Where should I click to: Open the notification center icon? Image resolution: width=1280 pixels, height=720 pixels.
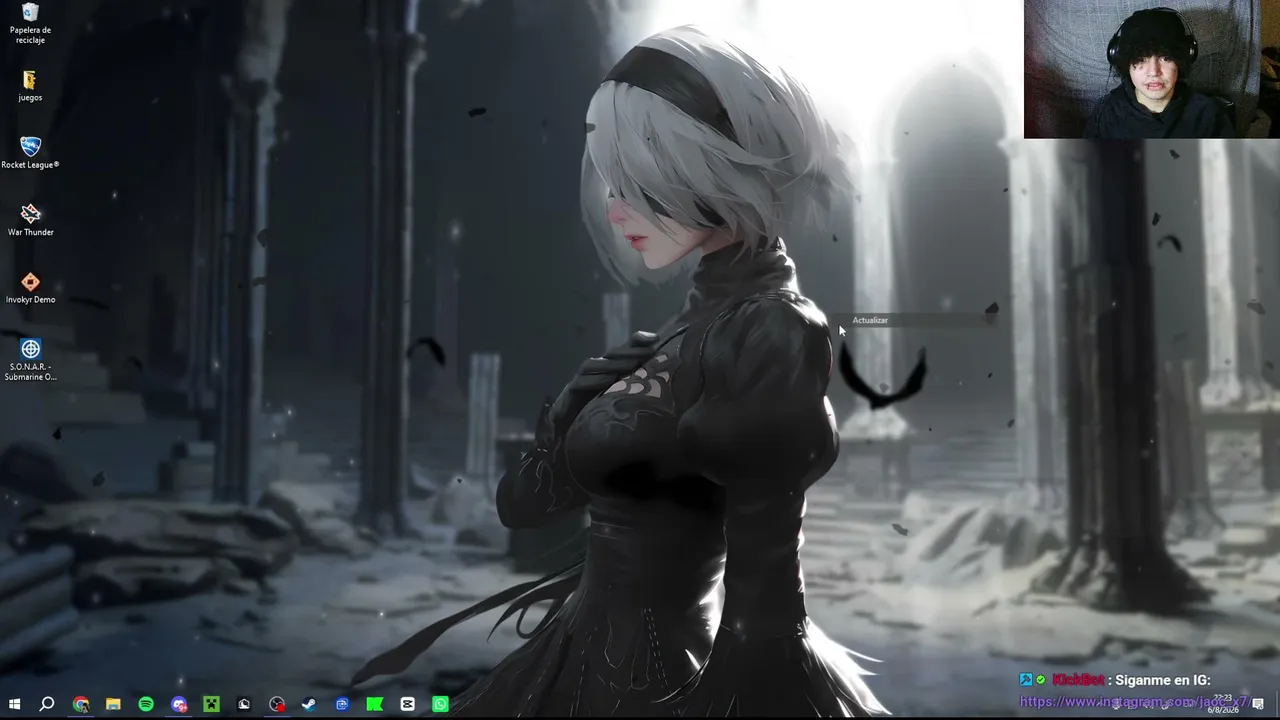1258,704
